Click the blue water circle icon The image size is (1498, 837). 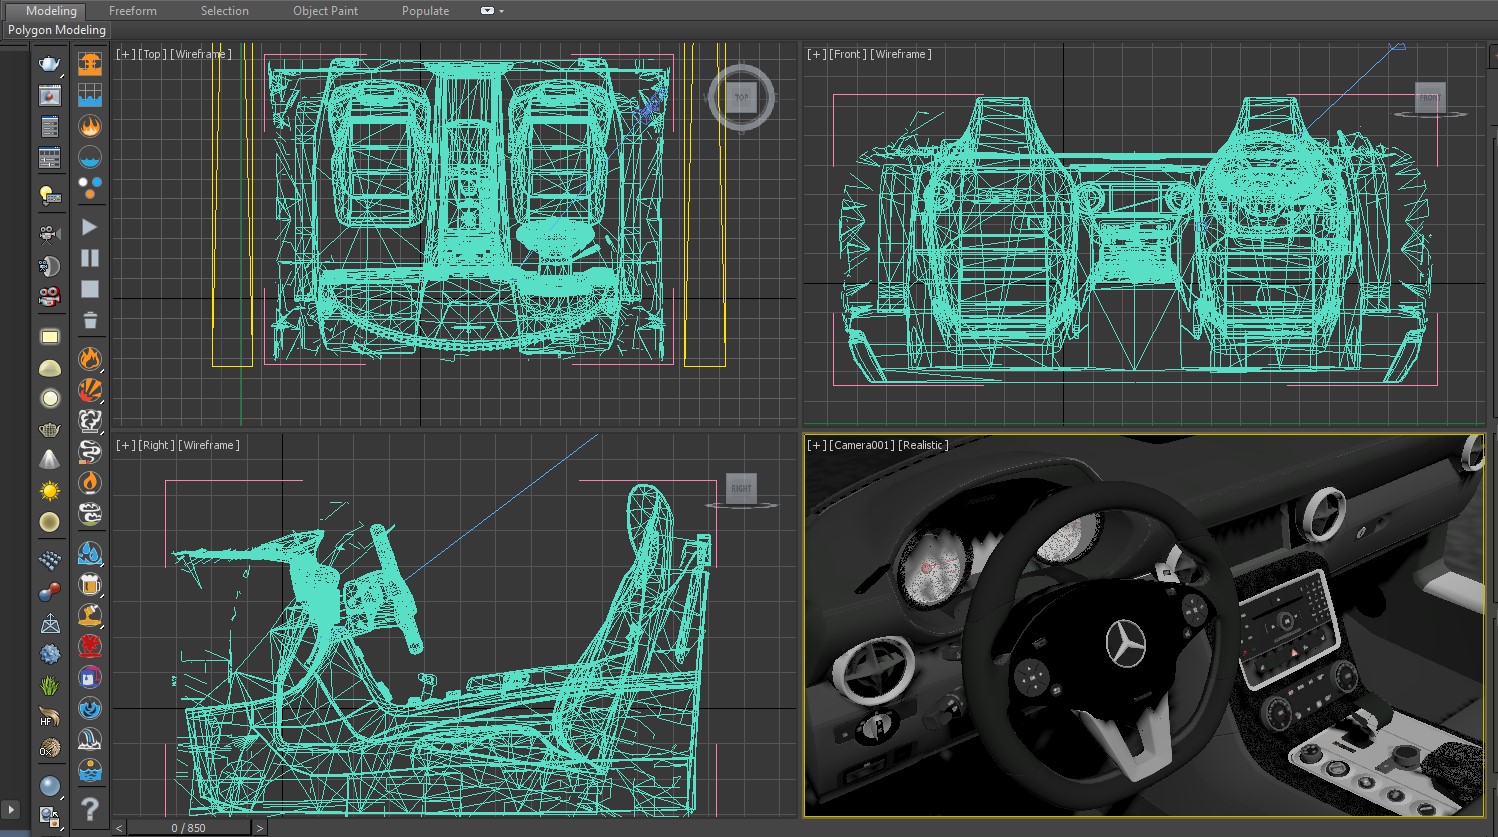(x=90, y=158)
